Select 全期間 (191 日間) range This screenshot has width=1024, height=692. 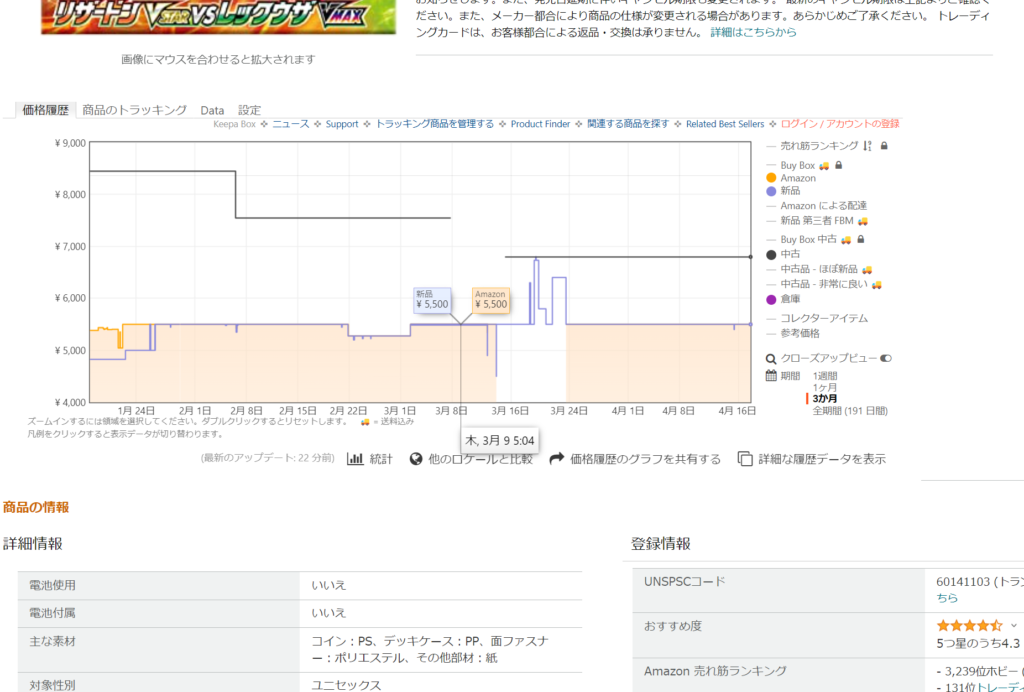(x=850, y=411)
